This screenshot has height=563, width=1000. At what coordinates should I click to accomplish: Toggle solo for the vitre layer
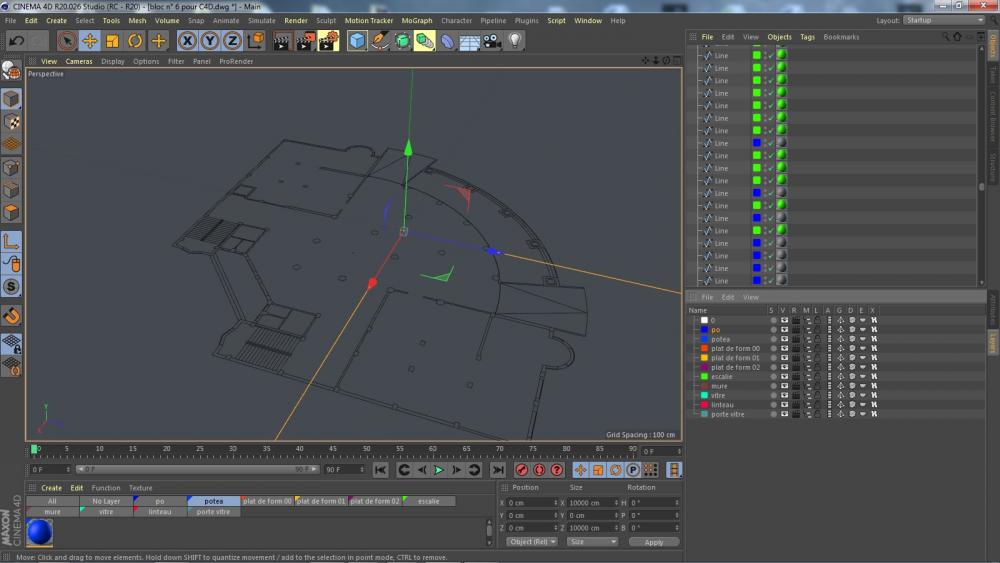pyautogui.click(x=772, y=395)
